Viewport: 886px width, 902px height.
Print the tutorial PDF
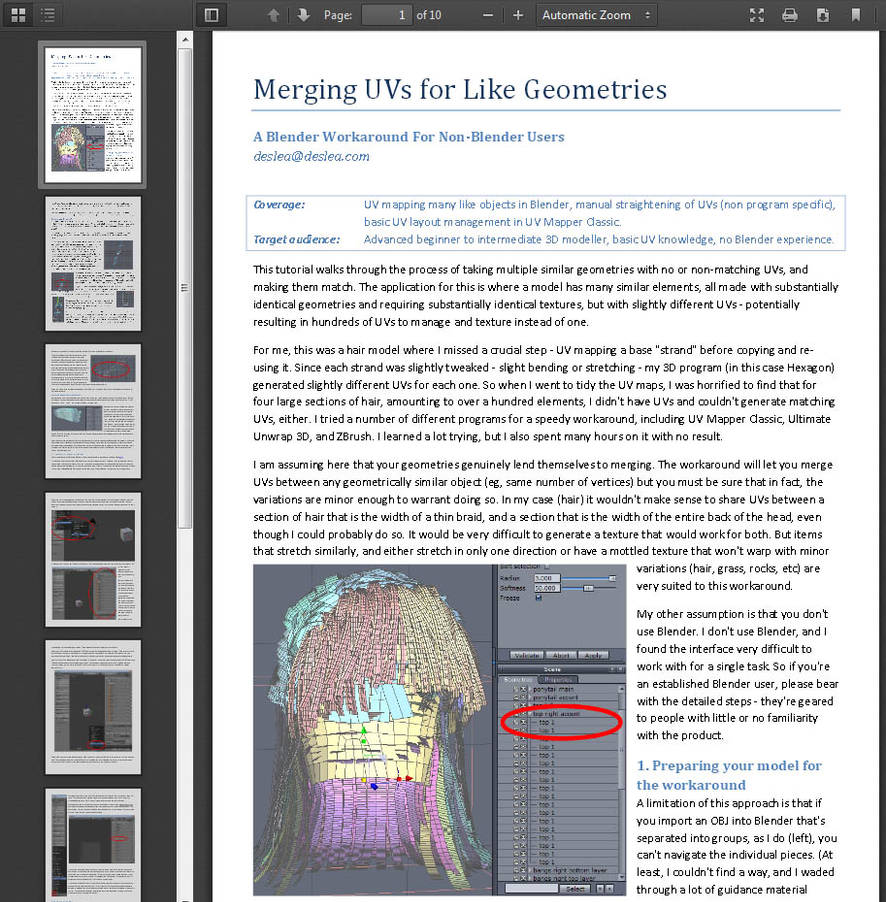(x=790, y=15)
